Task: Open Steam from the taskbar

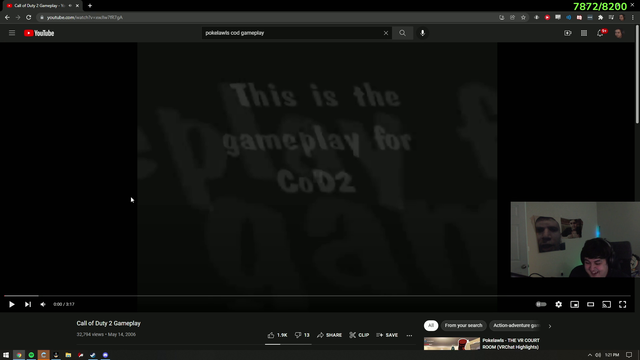Action: click(93, 355)
